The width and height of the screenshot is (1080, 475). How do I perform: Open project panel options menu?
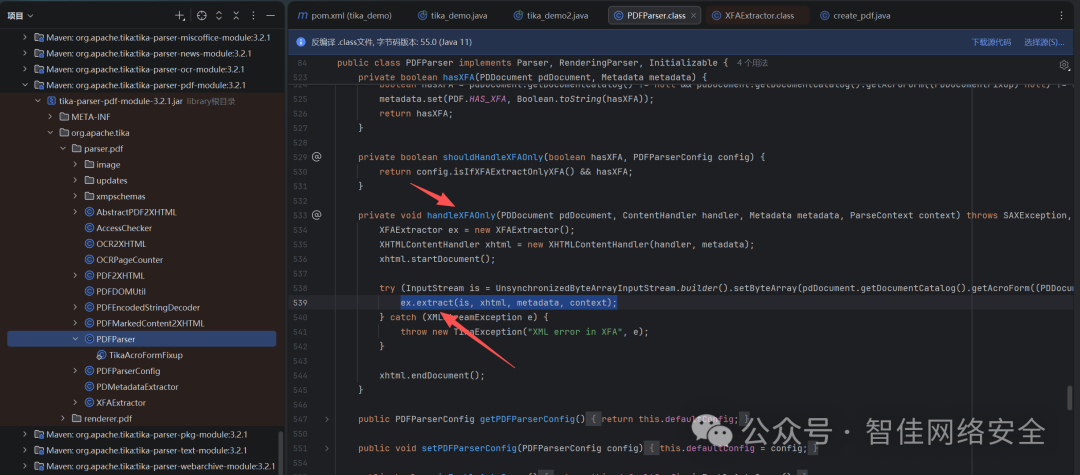click(x=253, y=15)
